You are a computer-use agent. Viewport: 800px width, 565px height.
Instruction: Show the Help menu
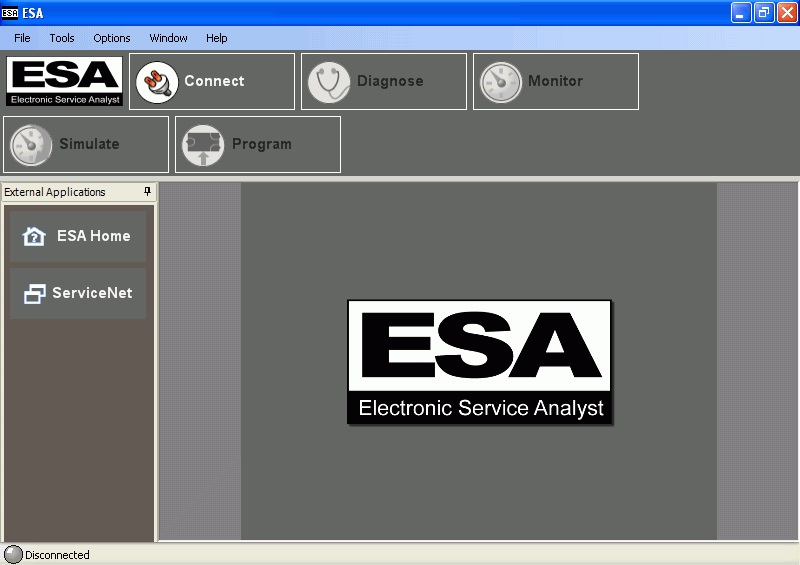pos(217,38)
